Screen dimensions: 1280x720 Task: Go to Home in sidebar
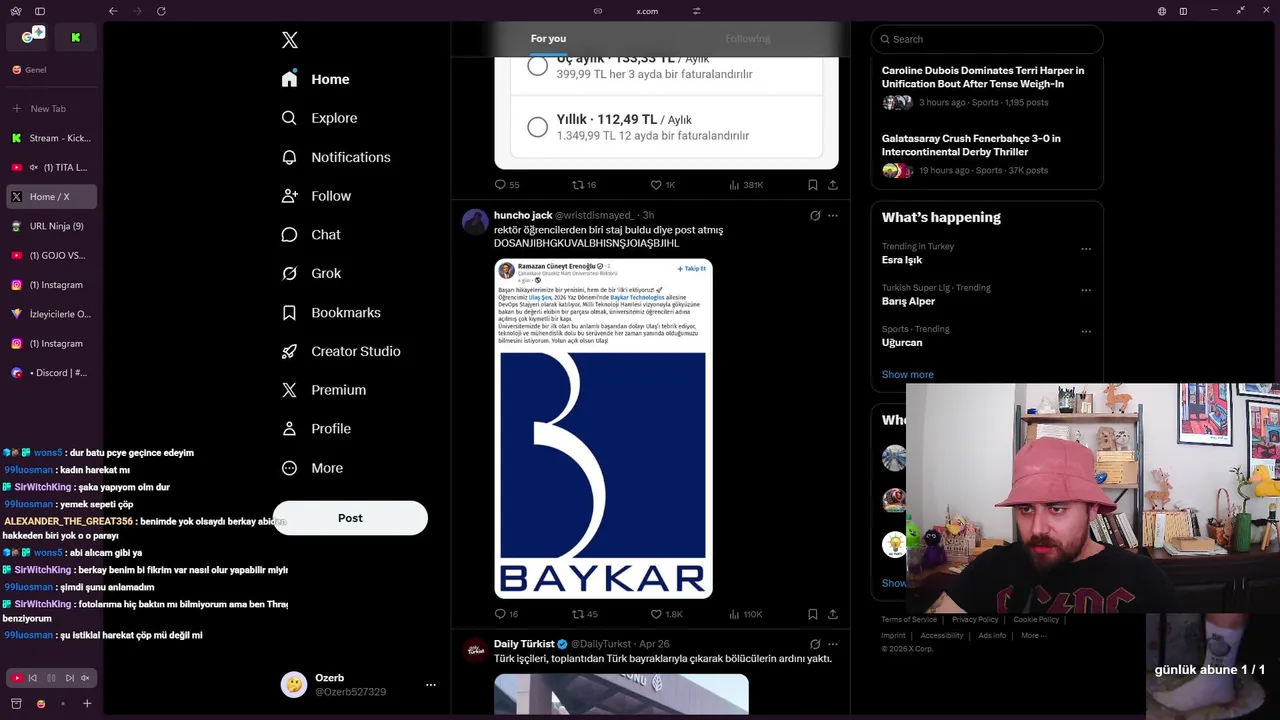pyautogui.click(x=316, y=79)
